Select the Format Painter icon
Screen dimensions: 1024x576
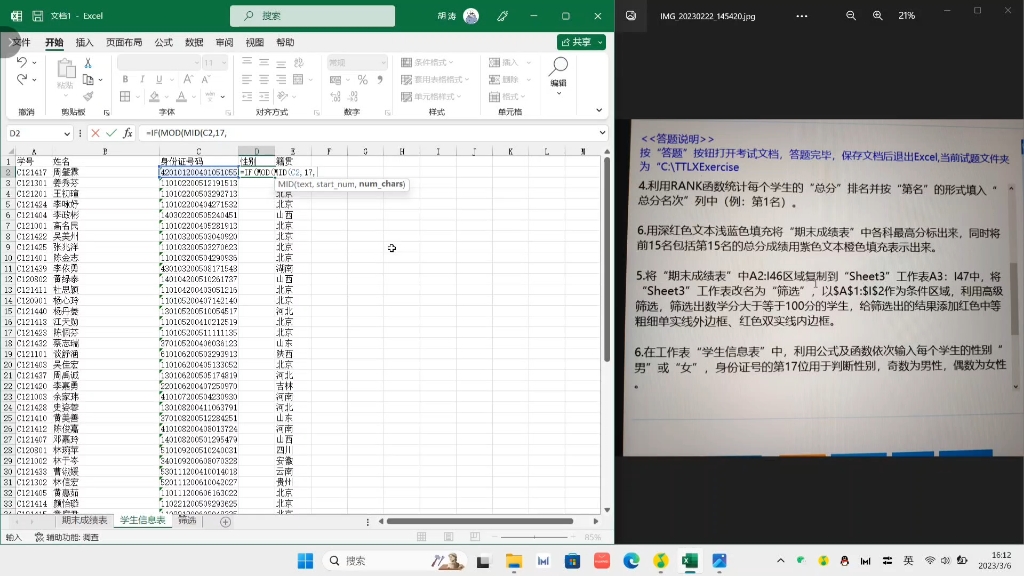pyautogui.click(x=88, y=95)
